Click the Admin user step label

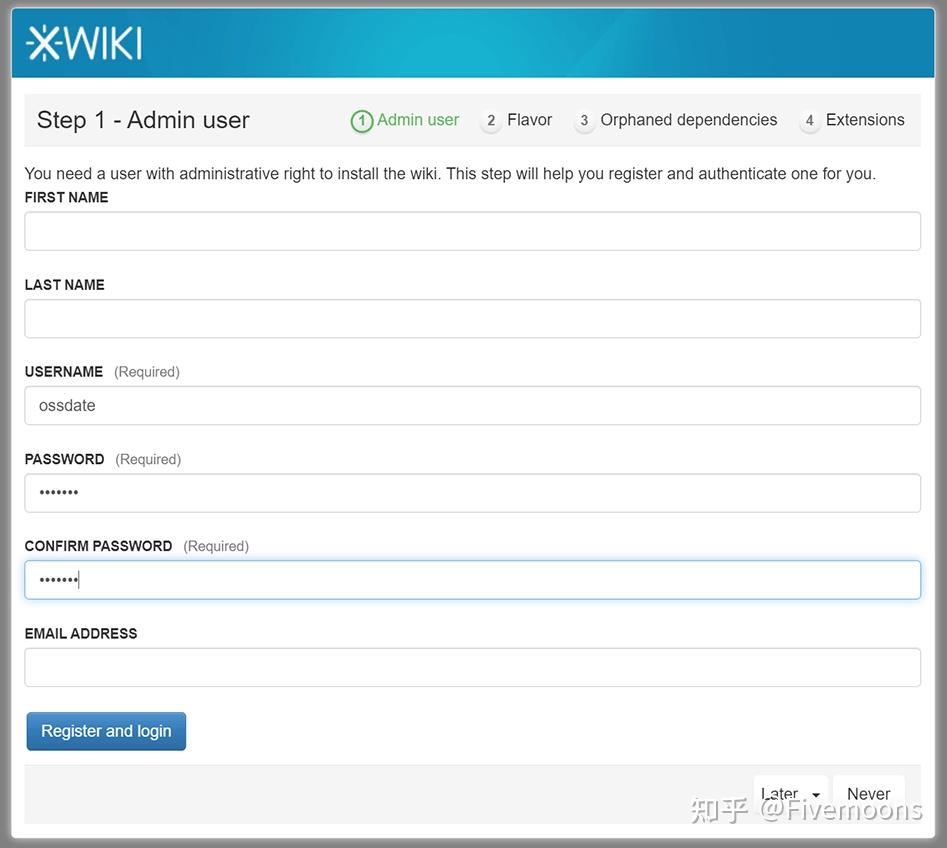tap(417, 119)
